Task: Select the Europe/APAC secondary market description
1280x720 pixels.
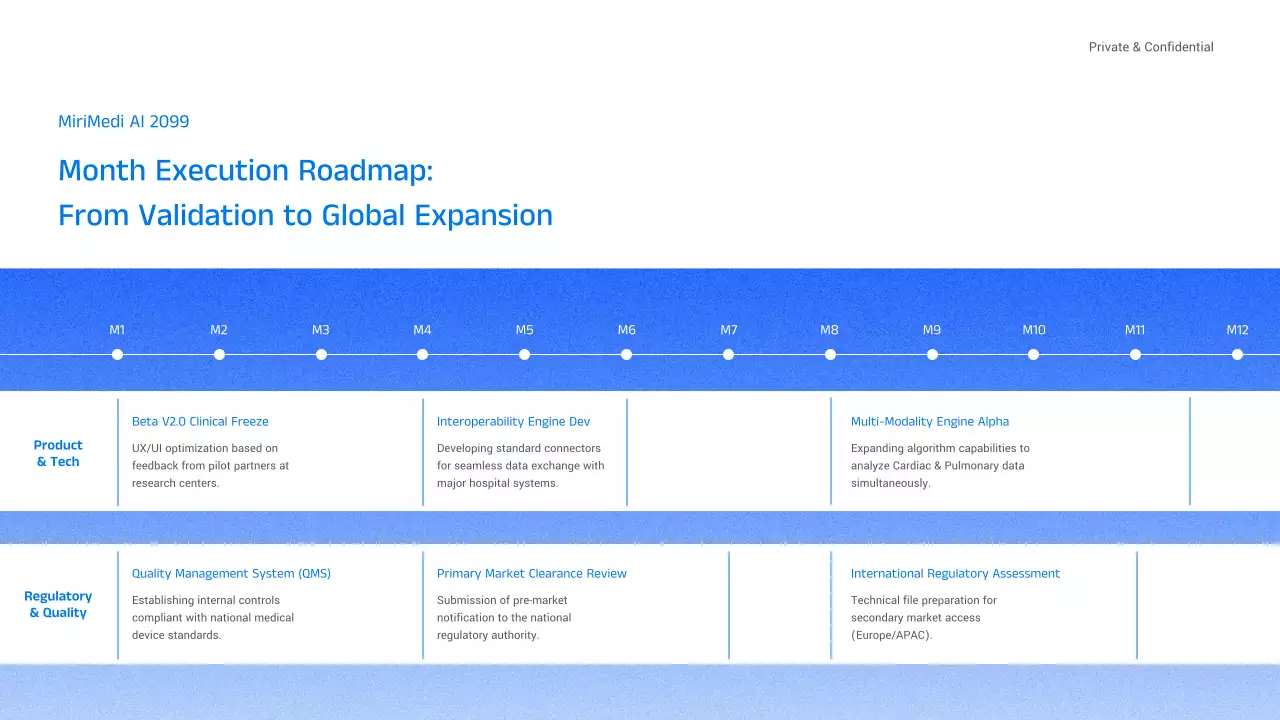Action: point(923,618)
